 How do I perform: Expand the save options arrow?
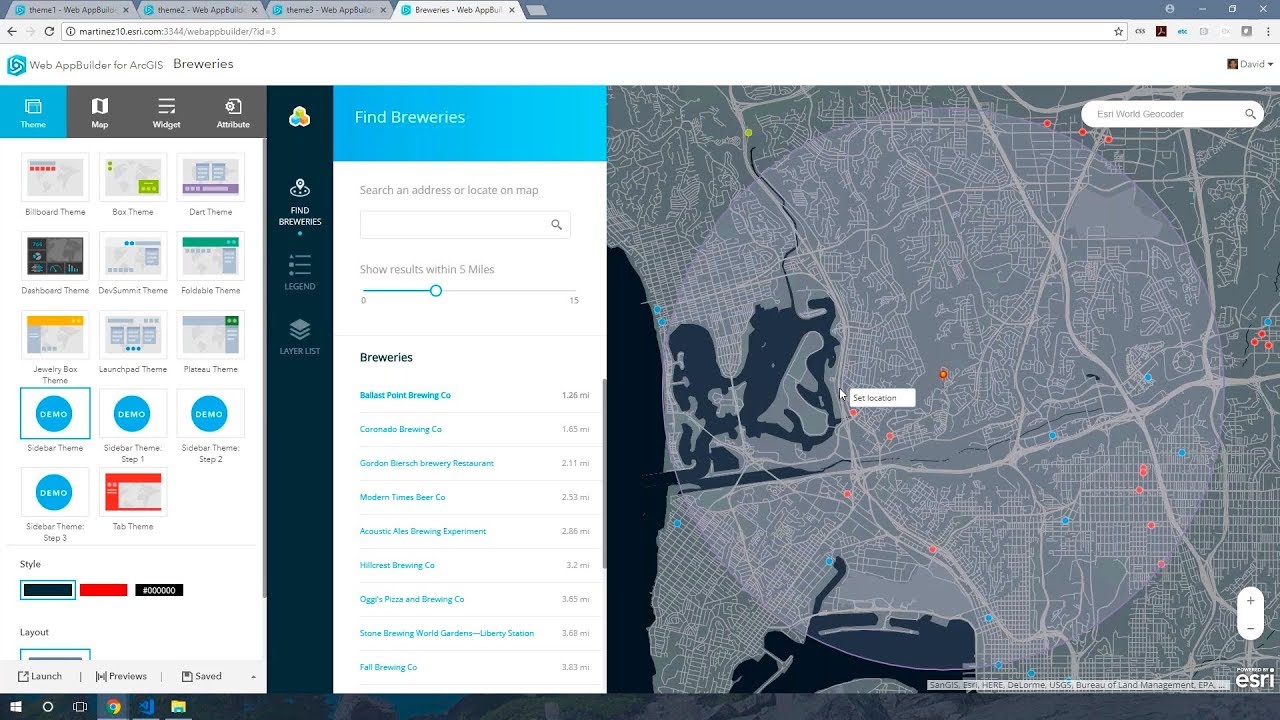[253, 677]
